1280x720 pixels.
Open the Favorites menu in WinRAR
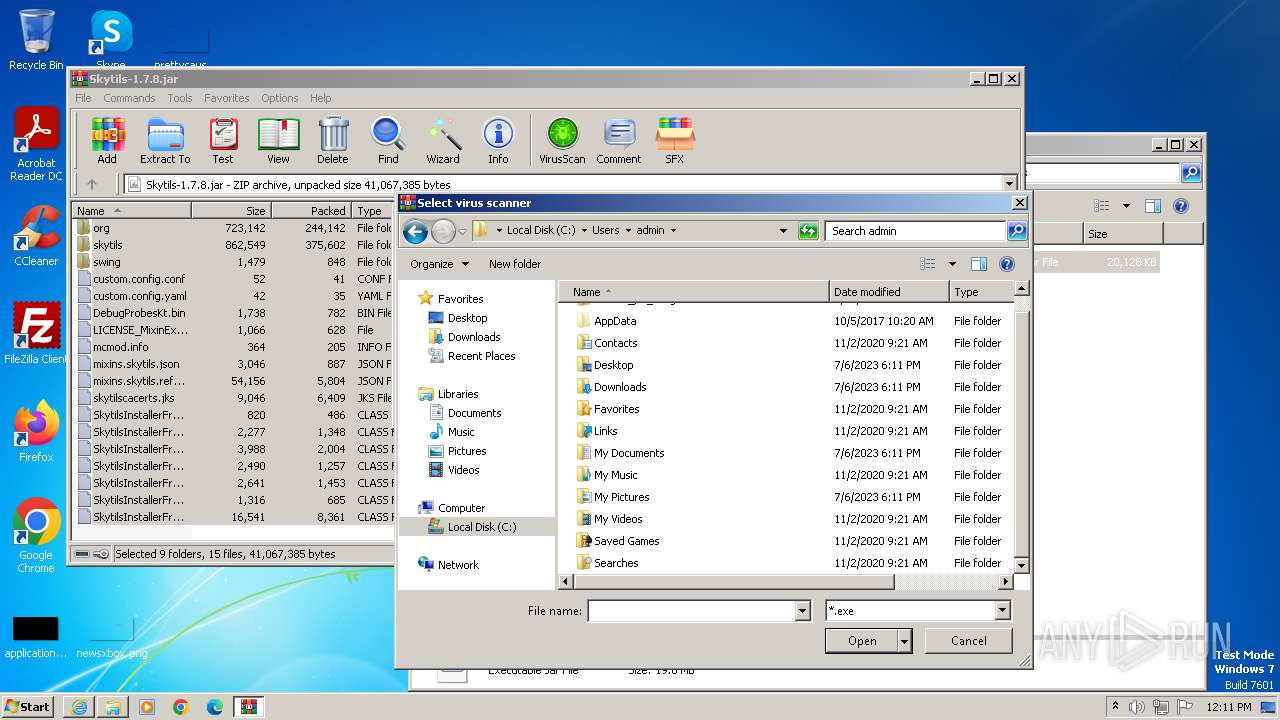click(227, 98)
